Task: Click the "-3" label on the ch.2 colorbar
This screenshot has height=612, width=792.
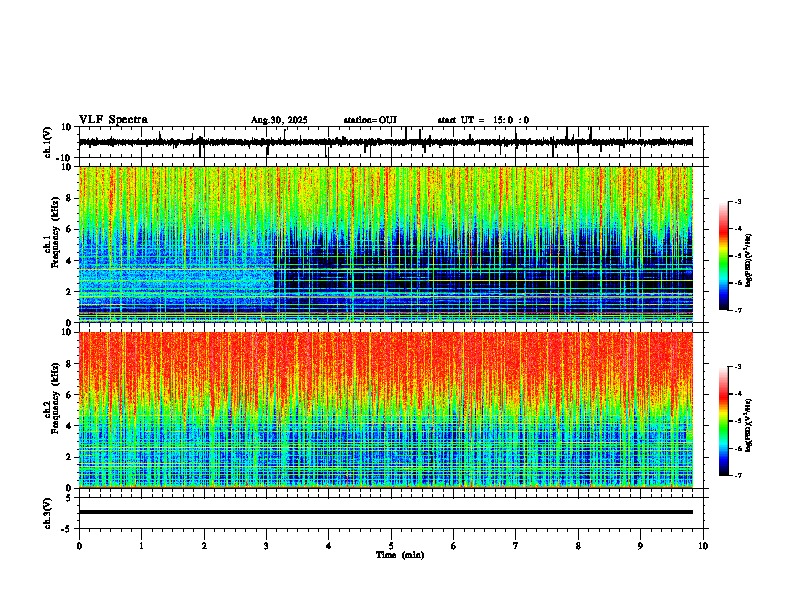Action: click(738, 367)
